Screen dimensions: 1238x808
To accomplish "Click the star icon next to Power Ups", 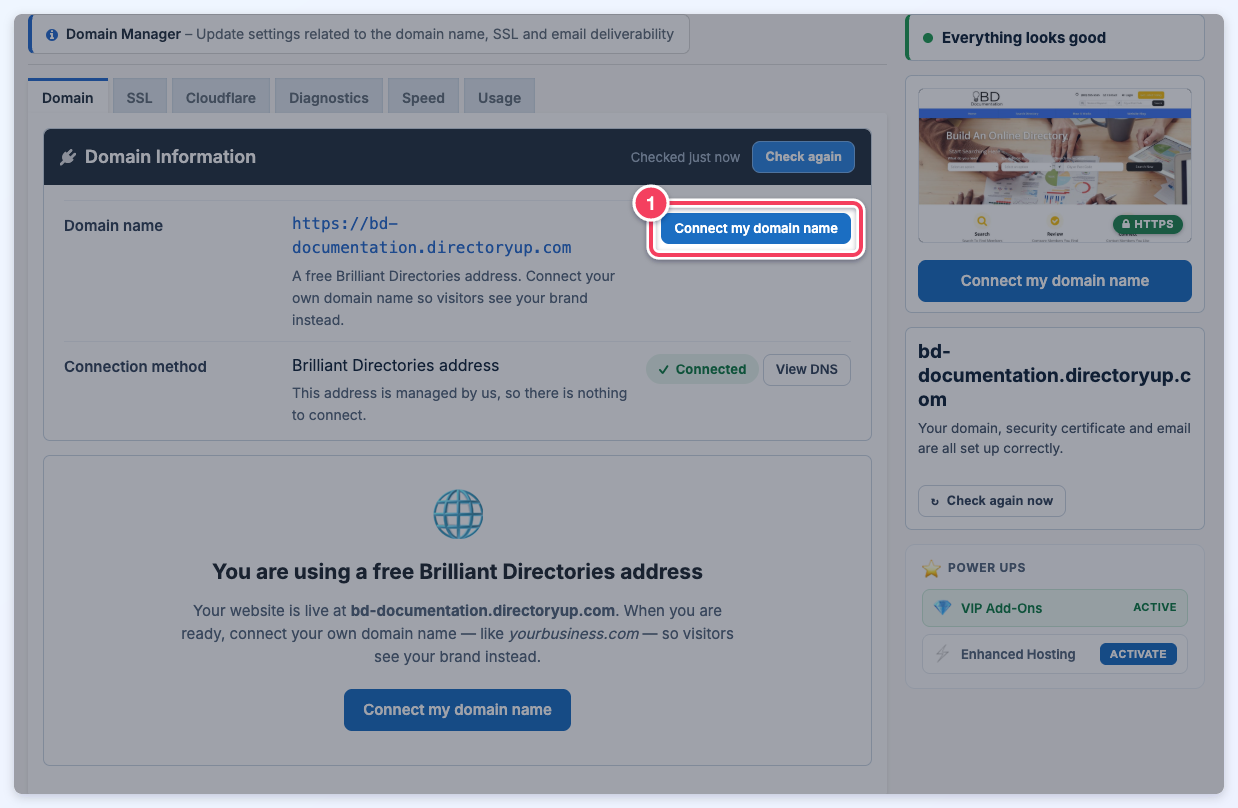I will (x=931, y=568).
